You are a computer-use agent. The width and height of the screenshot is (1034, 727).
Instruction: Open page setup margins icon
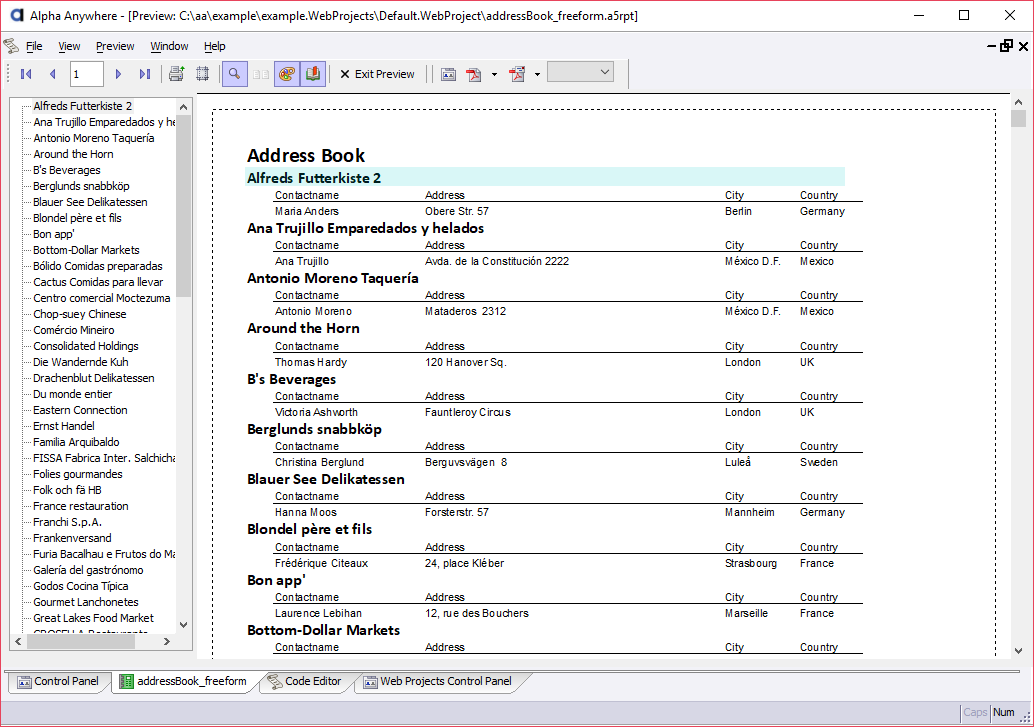(202, 74)
